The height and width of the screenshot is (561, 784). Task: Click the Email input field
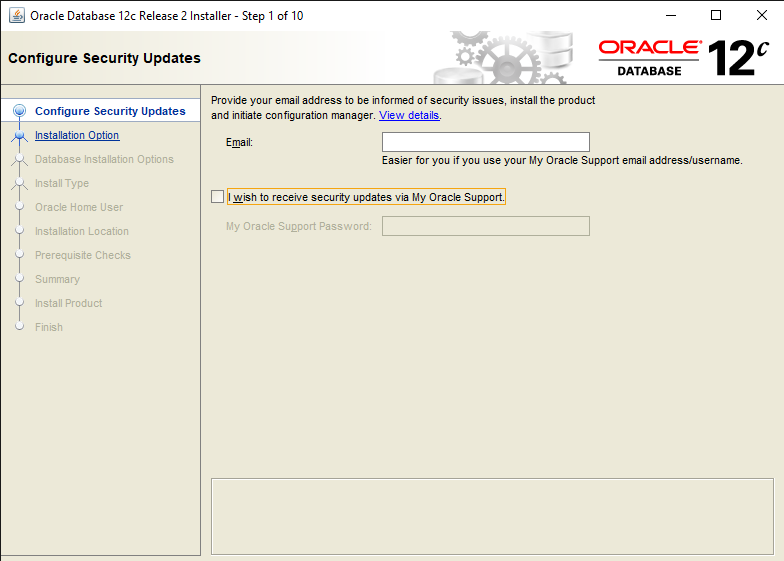click(x=486, y=142)
